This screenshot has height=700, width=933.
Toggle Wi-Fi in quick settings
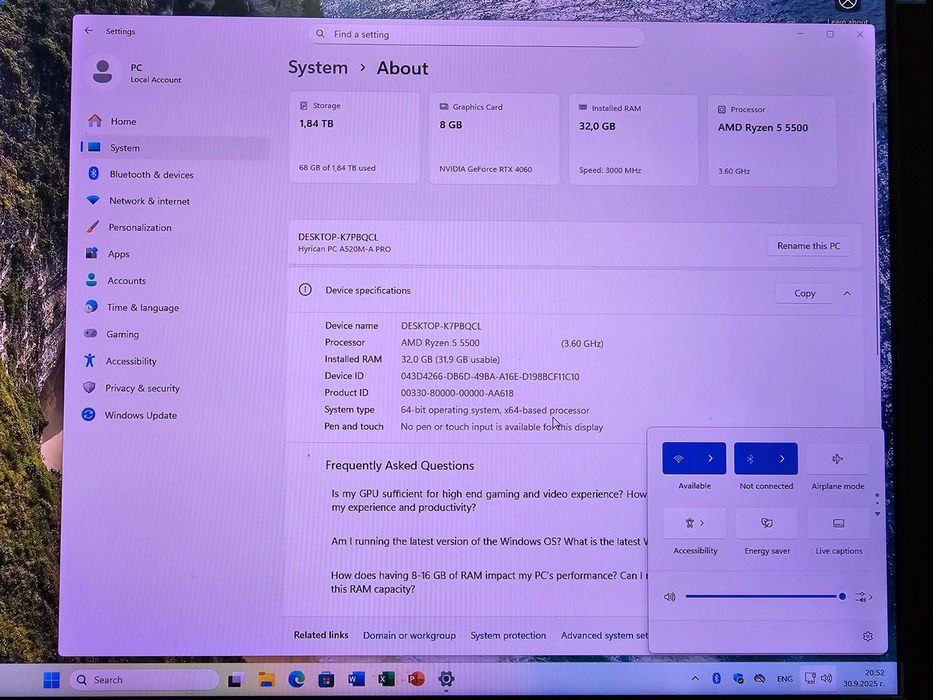pos(678,458)
